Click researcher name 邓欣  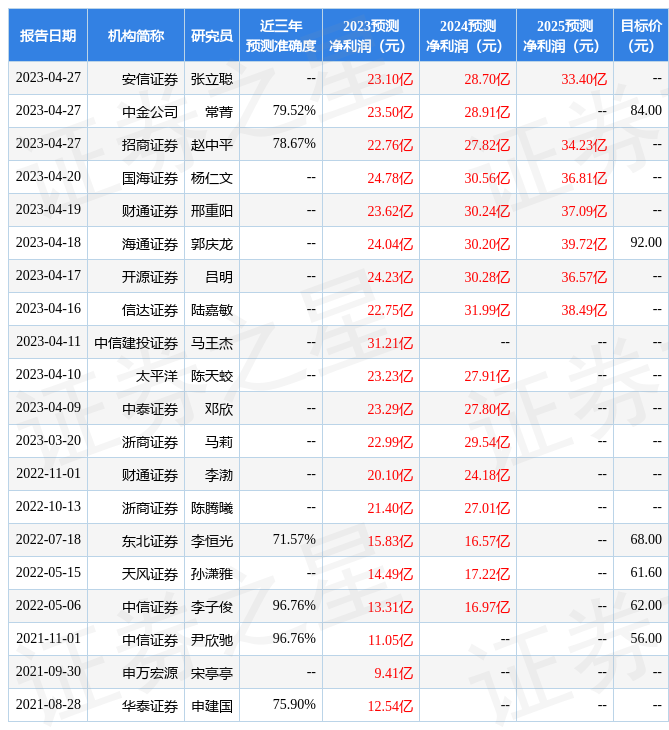click(219, 409)
